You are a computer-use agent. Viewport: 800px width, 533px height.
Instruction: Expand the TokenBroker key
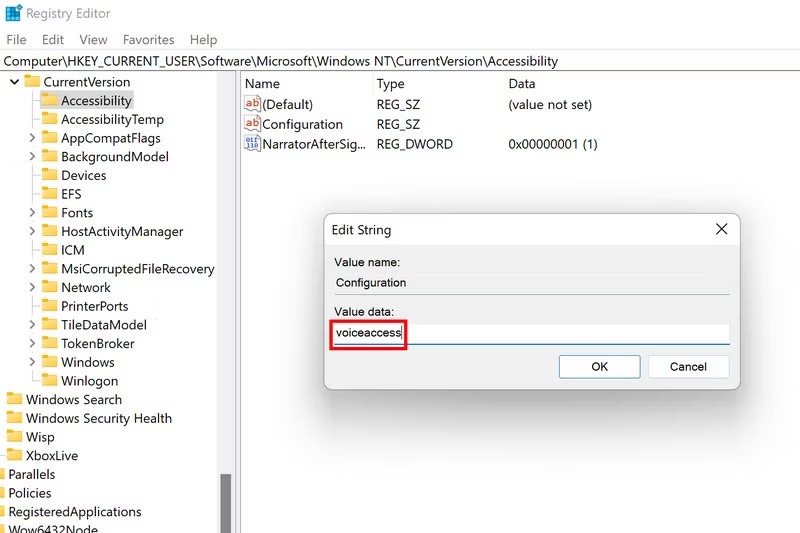(x=32, y=343)
